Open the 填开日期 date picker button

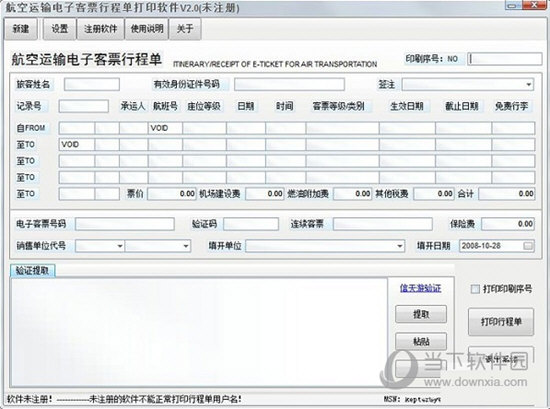tap(528, 246)
